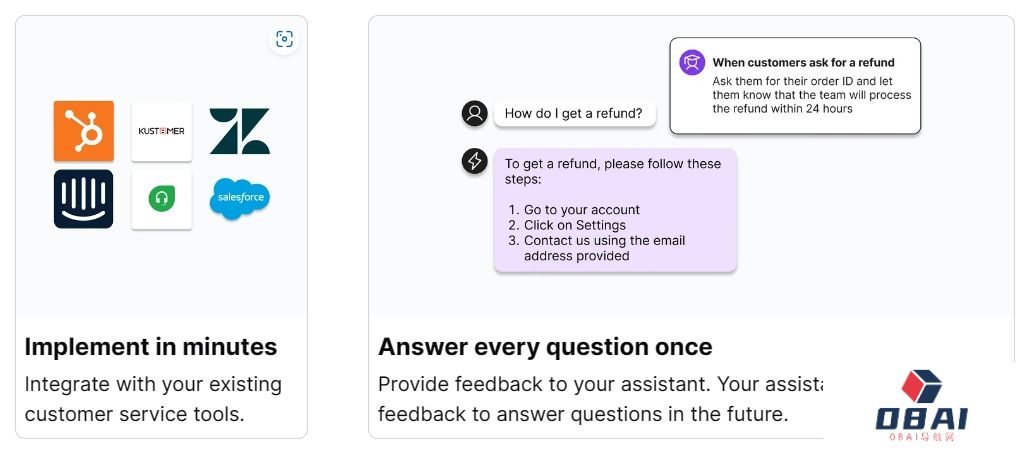
Task: Click the 'Implement in minutes' heading
Action: click(x=151, y=346)
